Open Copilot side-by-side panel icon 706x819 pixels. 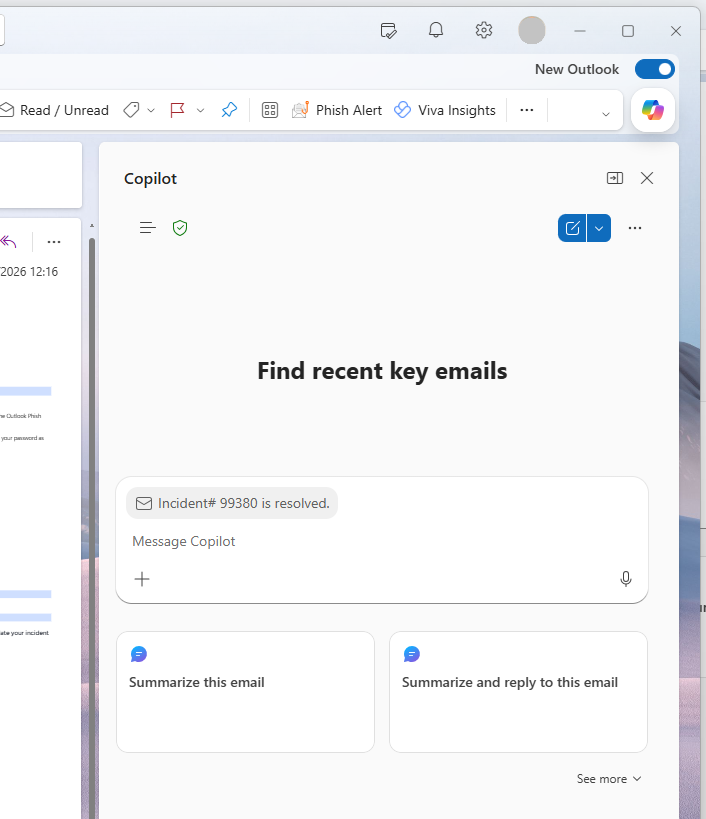pos(615,178)
